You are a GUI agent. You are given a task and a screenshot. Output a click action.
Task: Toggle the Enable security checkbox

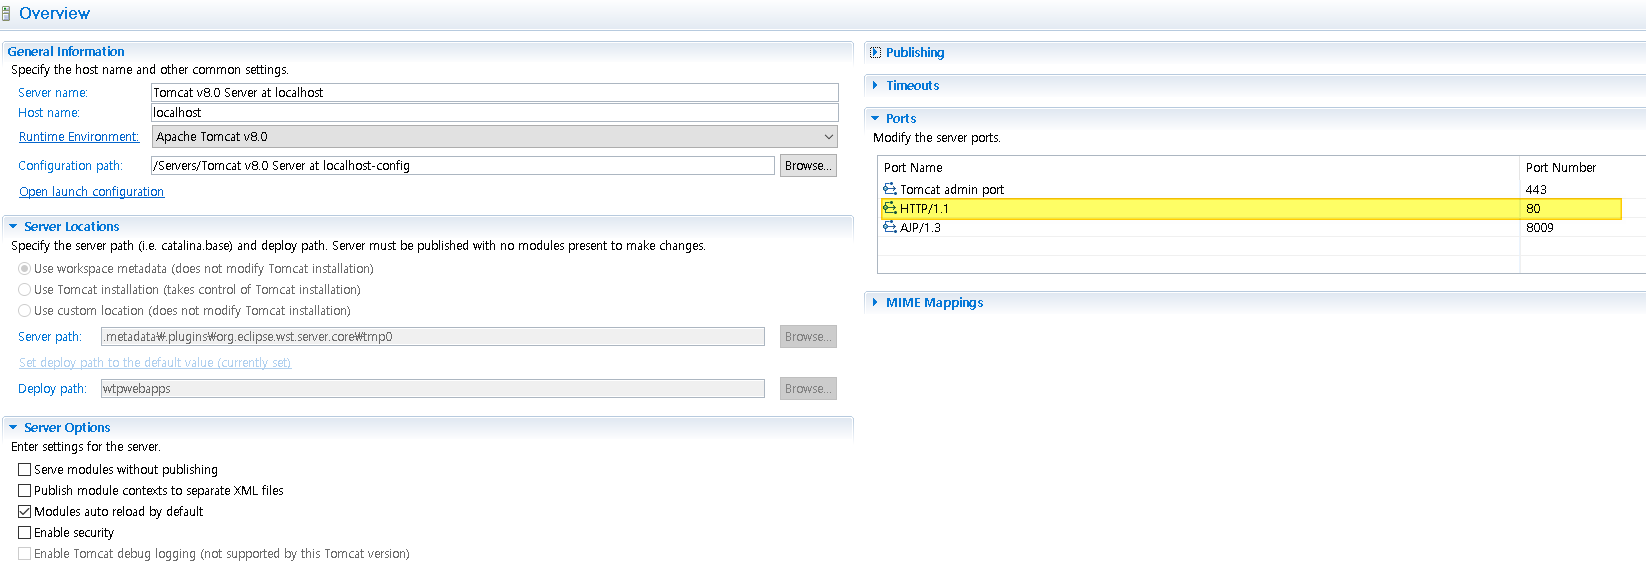(24, 532)
